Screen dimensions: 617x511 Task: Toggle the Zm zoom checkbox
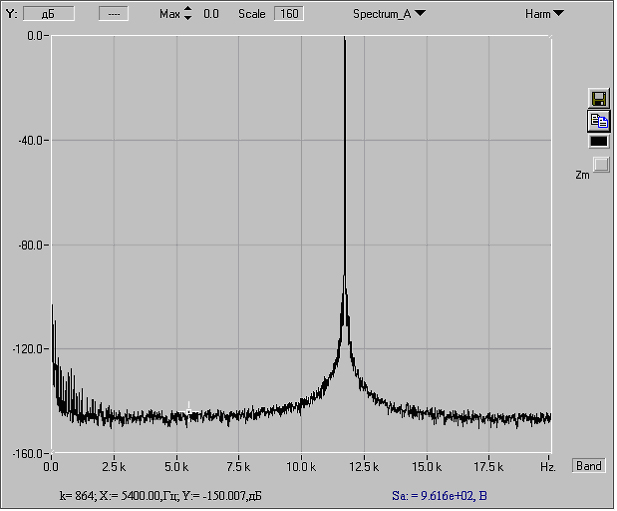click(x=600, y=164)
